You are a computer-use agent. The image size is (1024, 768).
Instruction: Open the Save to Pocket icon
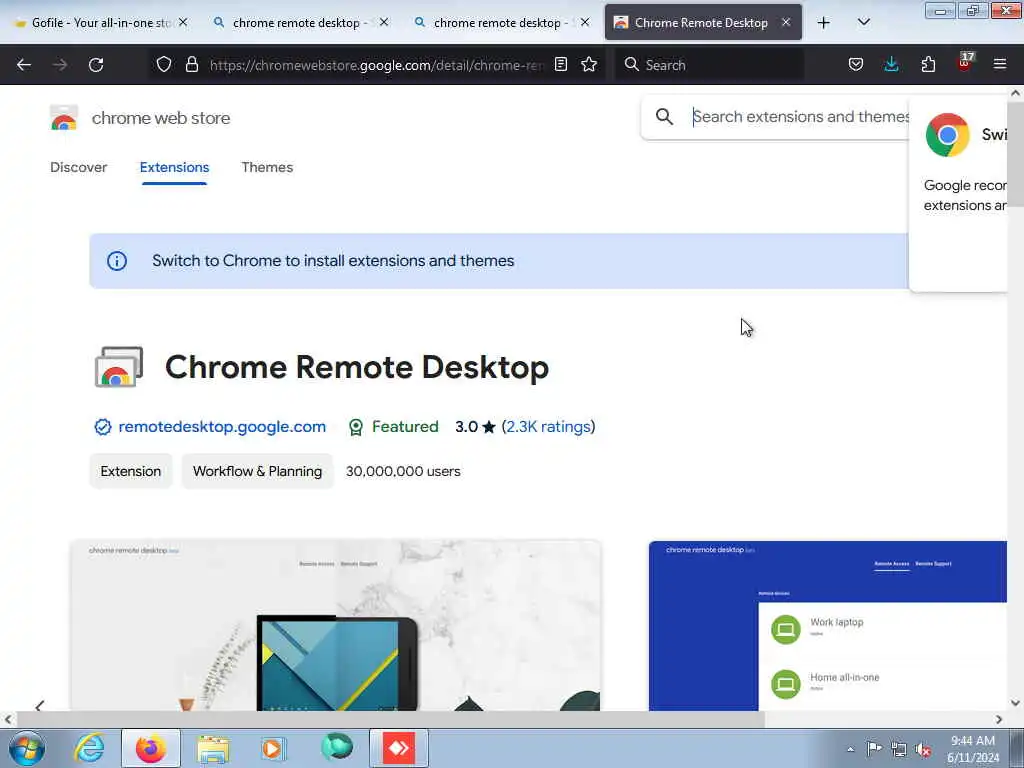point(856,64)
